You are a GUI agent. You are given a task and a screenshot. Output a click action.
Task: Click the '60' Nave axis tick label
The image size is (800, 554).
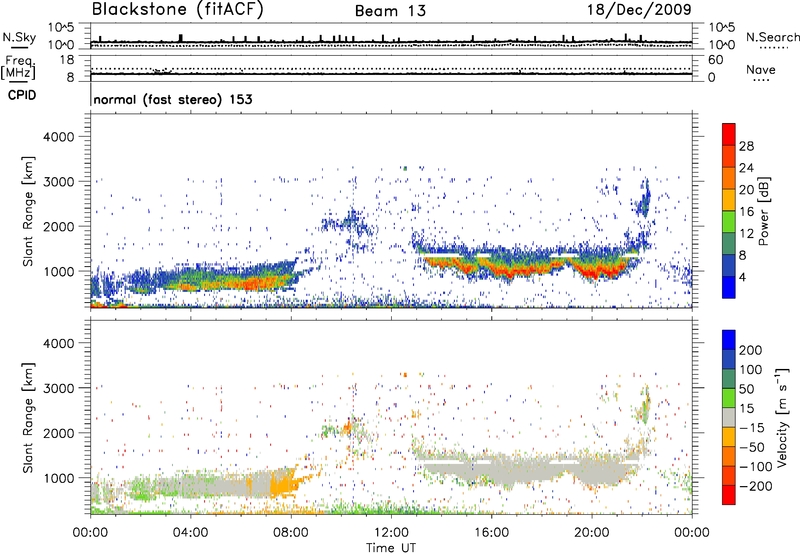pos(716,60)
